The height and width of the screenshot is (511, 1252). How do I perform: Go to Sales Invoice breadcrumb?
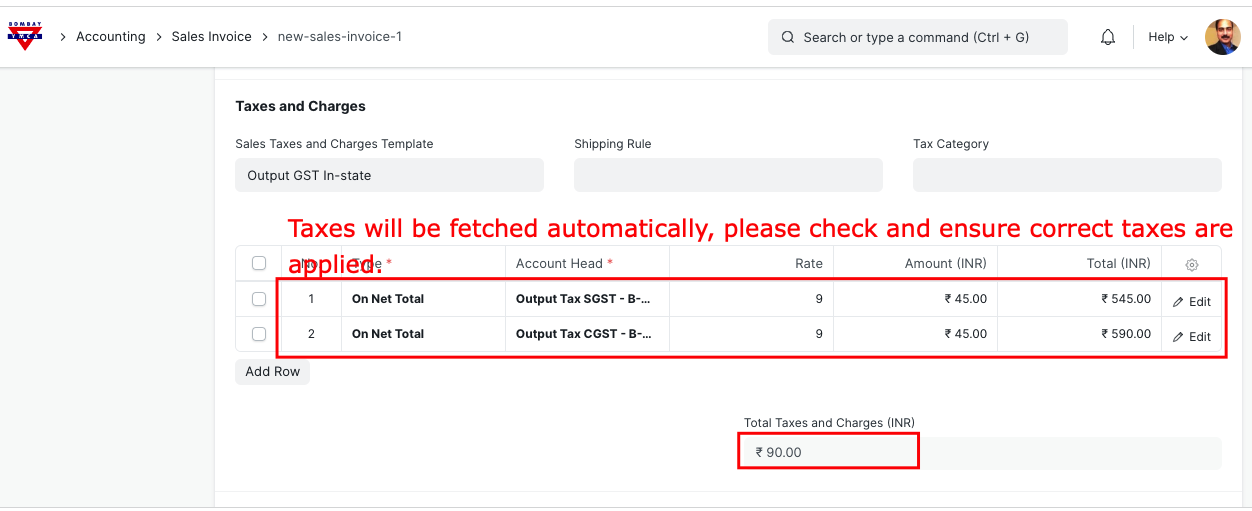point(210,37)
